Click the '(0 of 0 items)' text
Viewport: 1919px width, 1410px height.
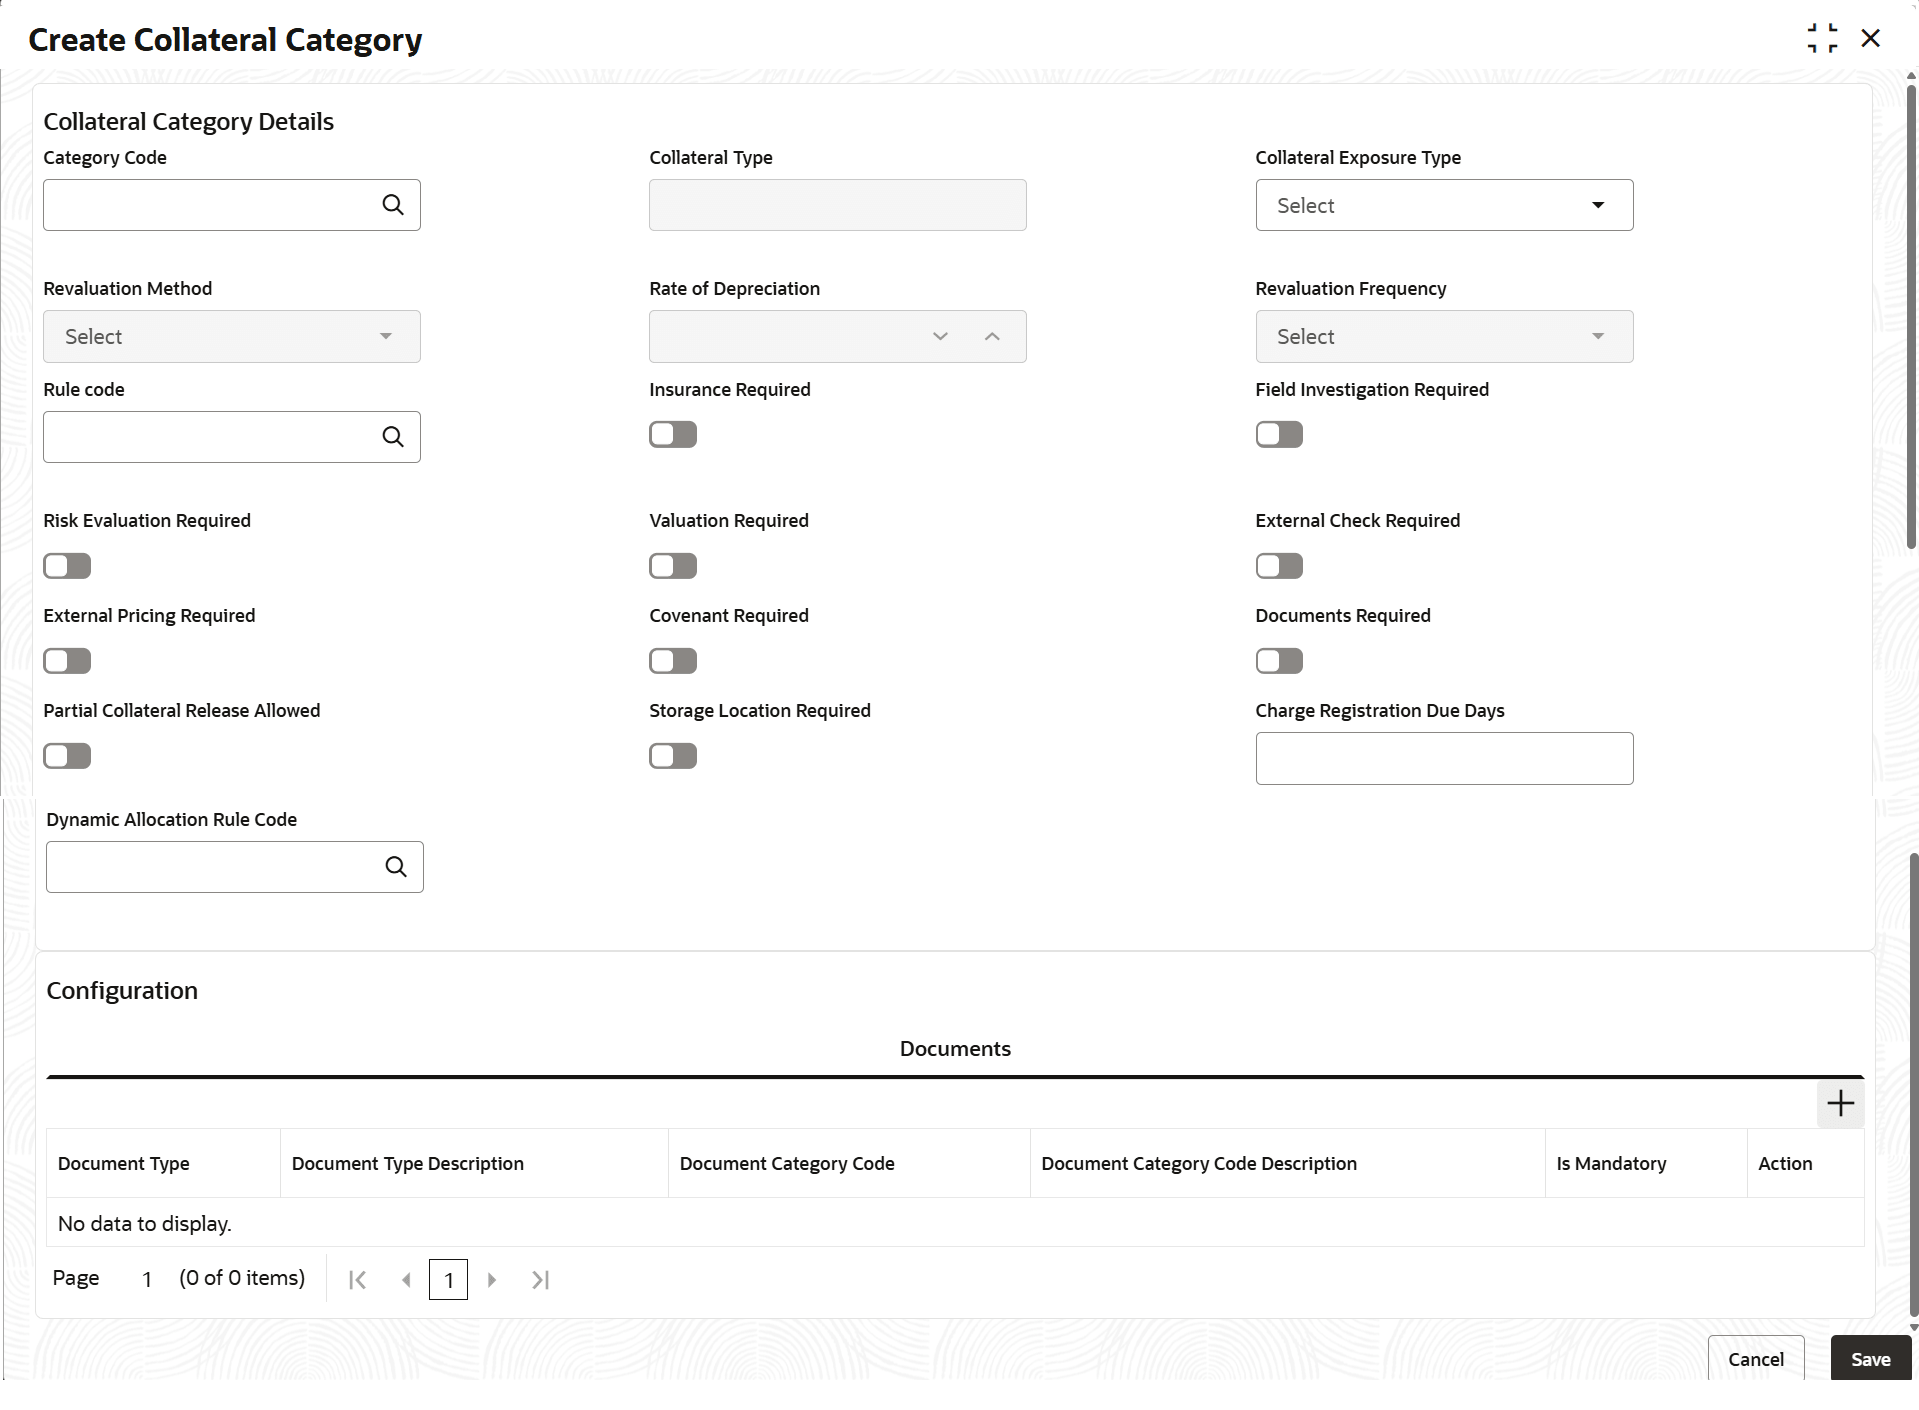[242, 1278]
